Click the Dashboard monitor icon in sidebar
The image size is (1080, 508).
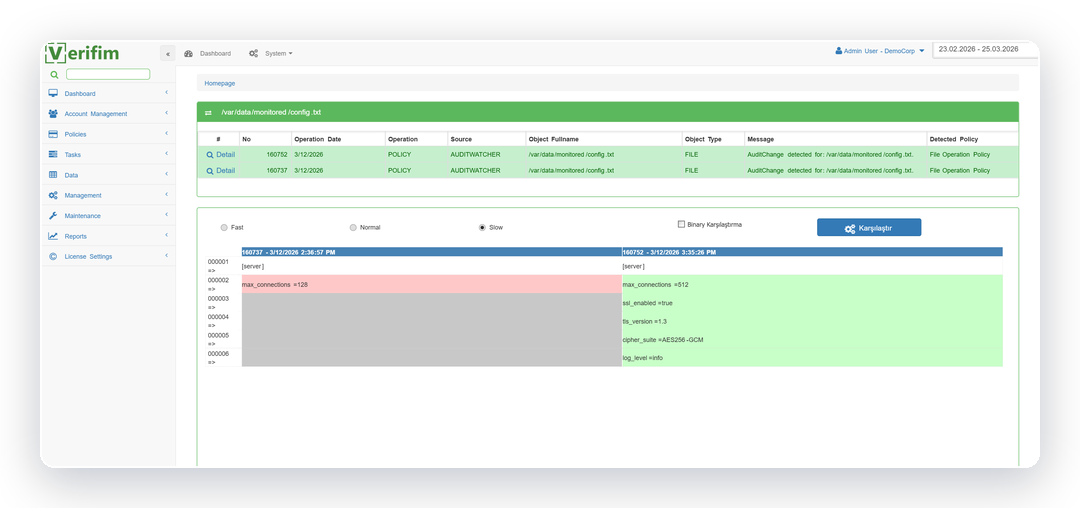tap(53, 93)
